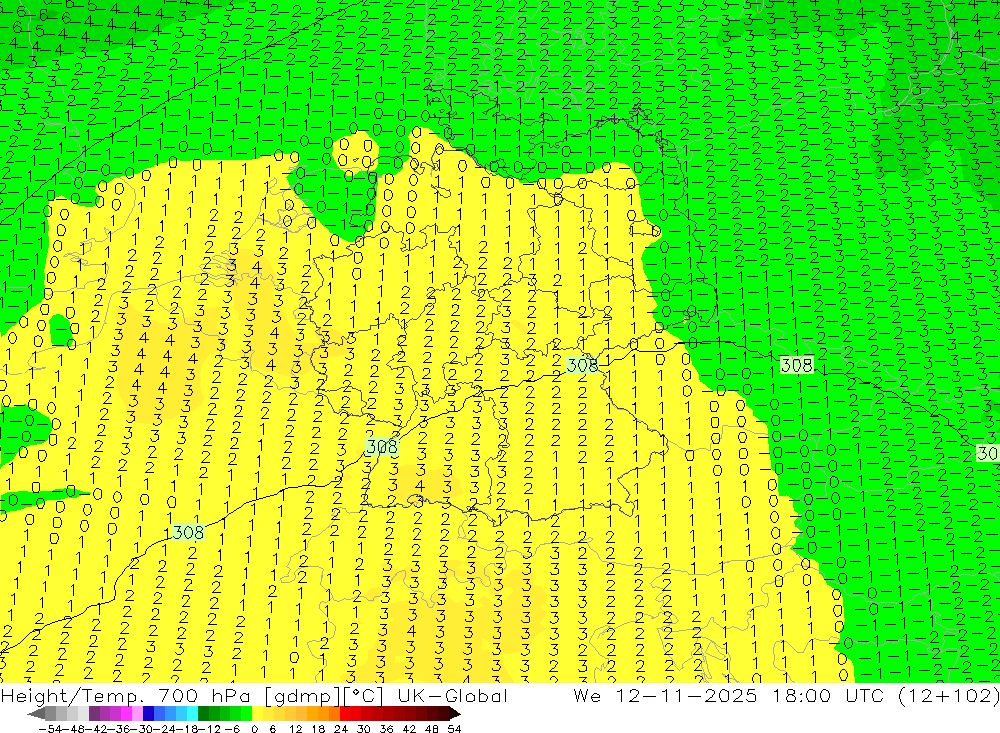
Task: Click the lowest "308" contour label on the map
Action: [188, 532]
